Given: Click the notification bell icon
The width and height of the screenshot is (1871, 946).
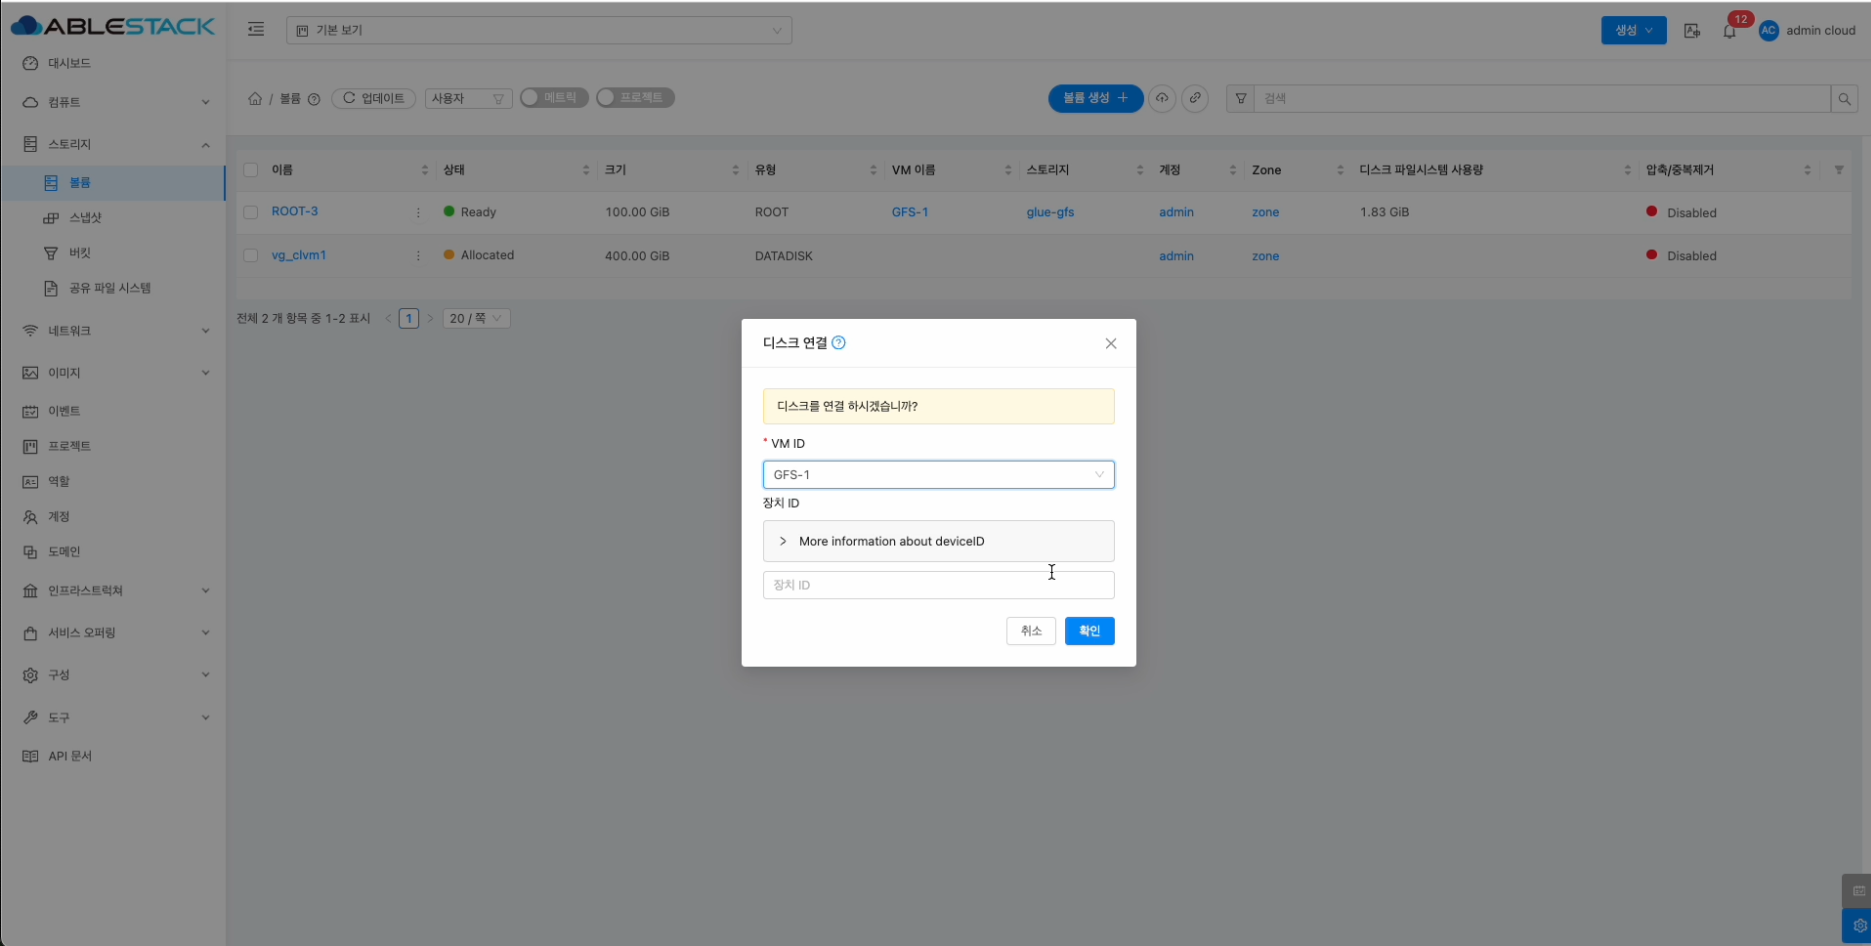Looking at the screenshot, I should (x=1729, y=31).
